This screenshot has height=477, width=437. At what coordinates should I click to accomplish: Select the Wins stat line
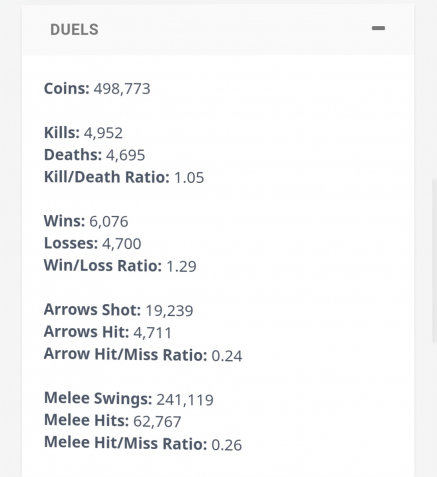pyautogui.click(x=86, y=221)
